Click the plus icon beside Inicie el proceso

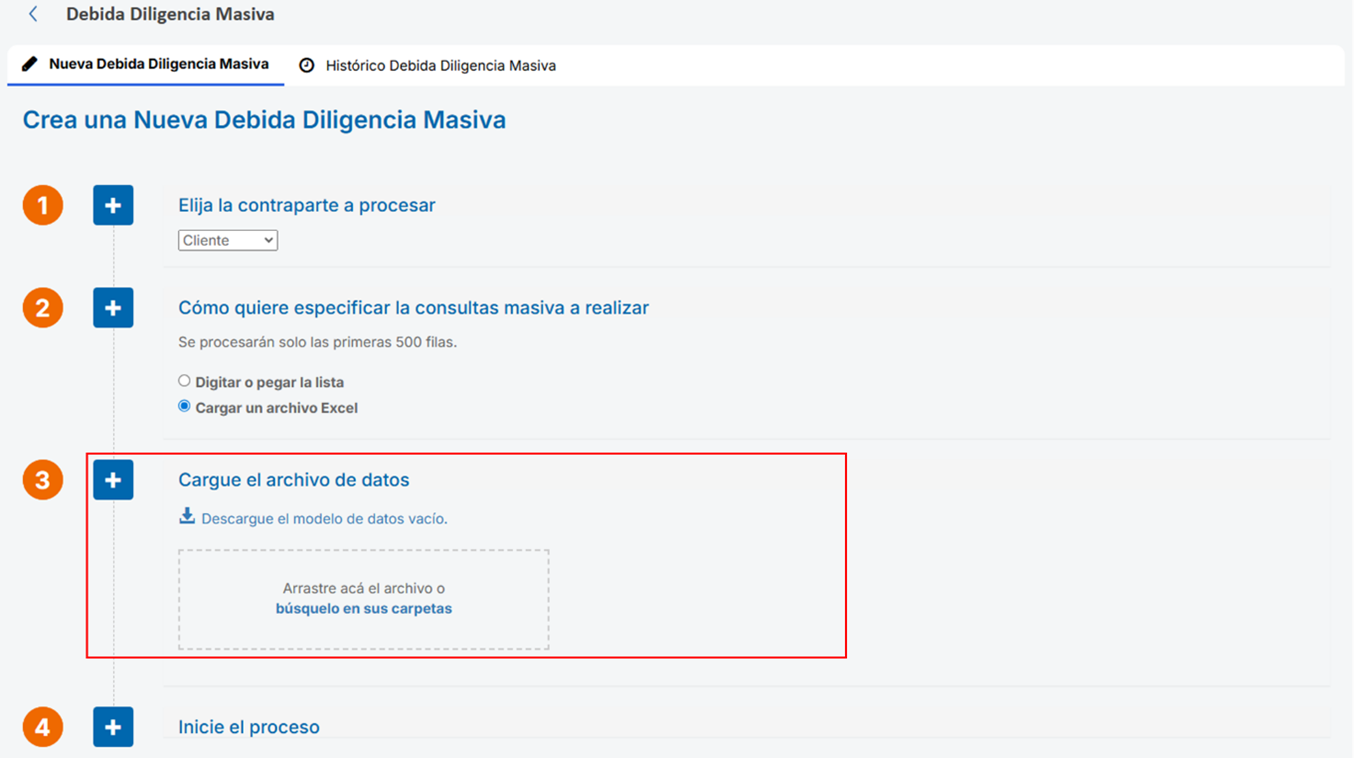pyautogui.click(x=113, y=726)
